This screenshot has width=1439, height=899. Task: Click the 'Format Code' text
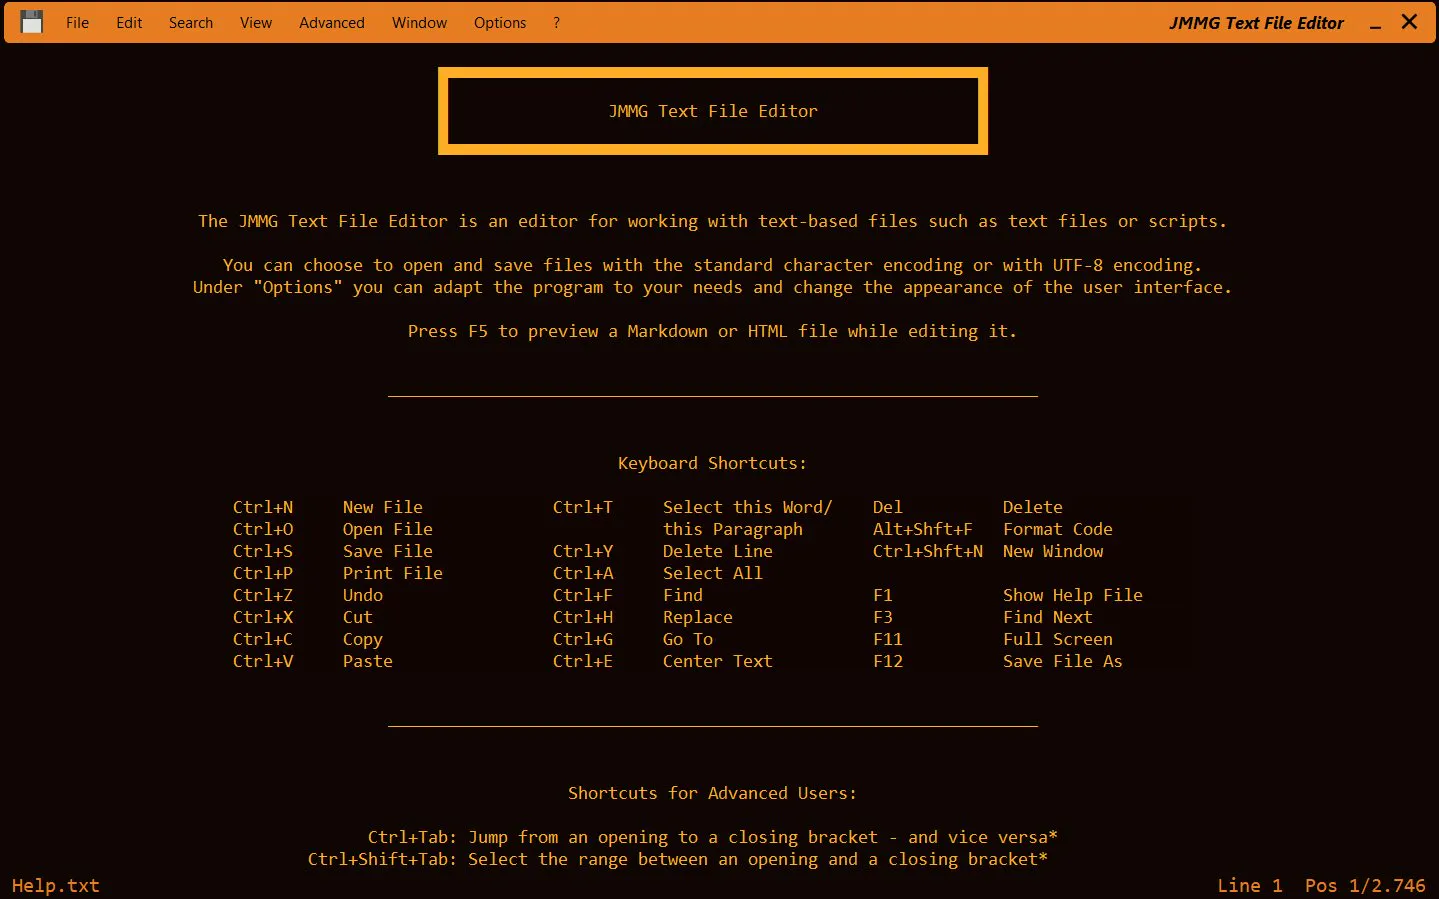[x=1058, y=529]
